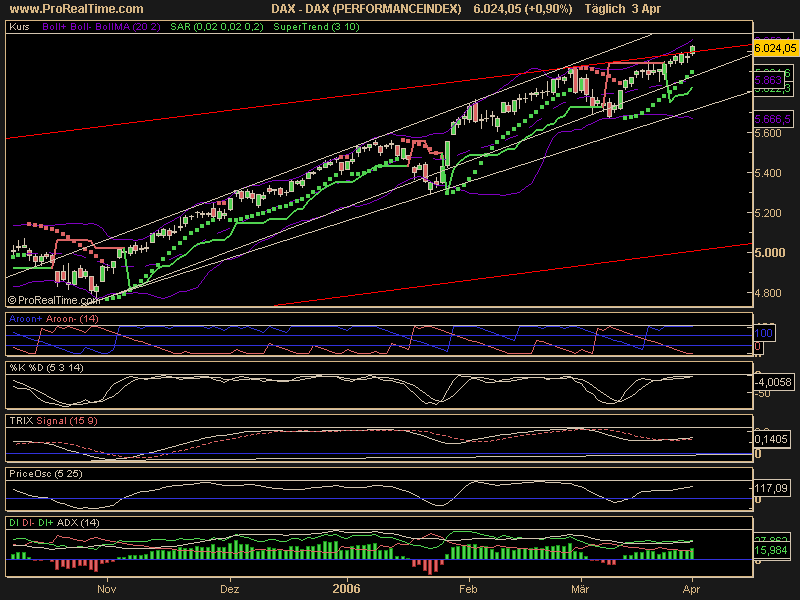800x600 pixels.
Task: Click the purple 5.666,5 Bollinger value tag
Action: 773,119
